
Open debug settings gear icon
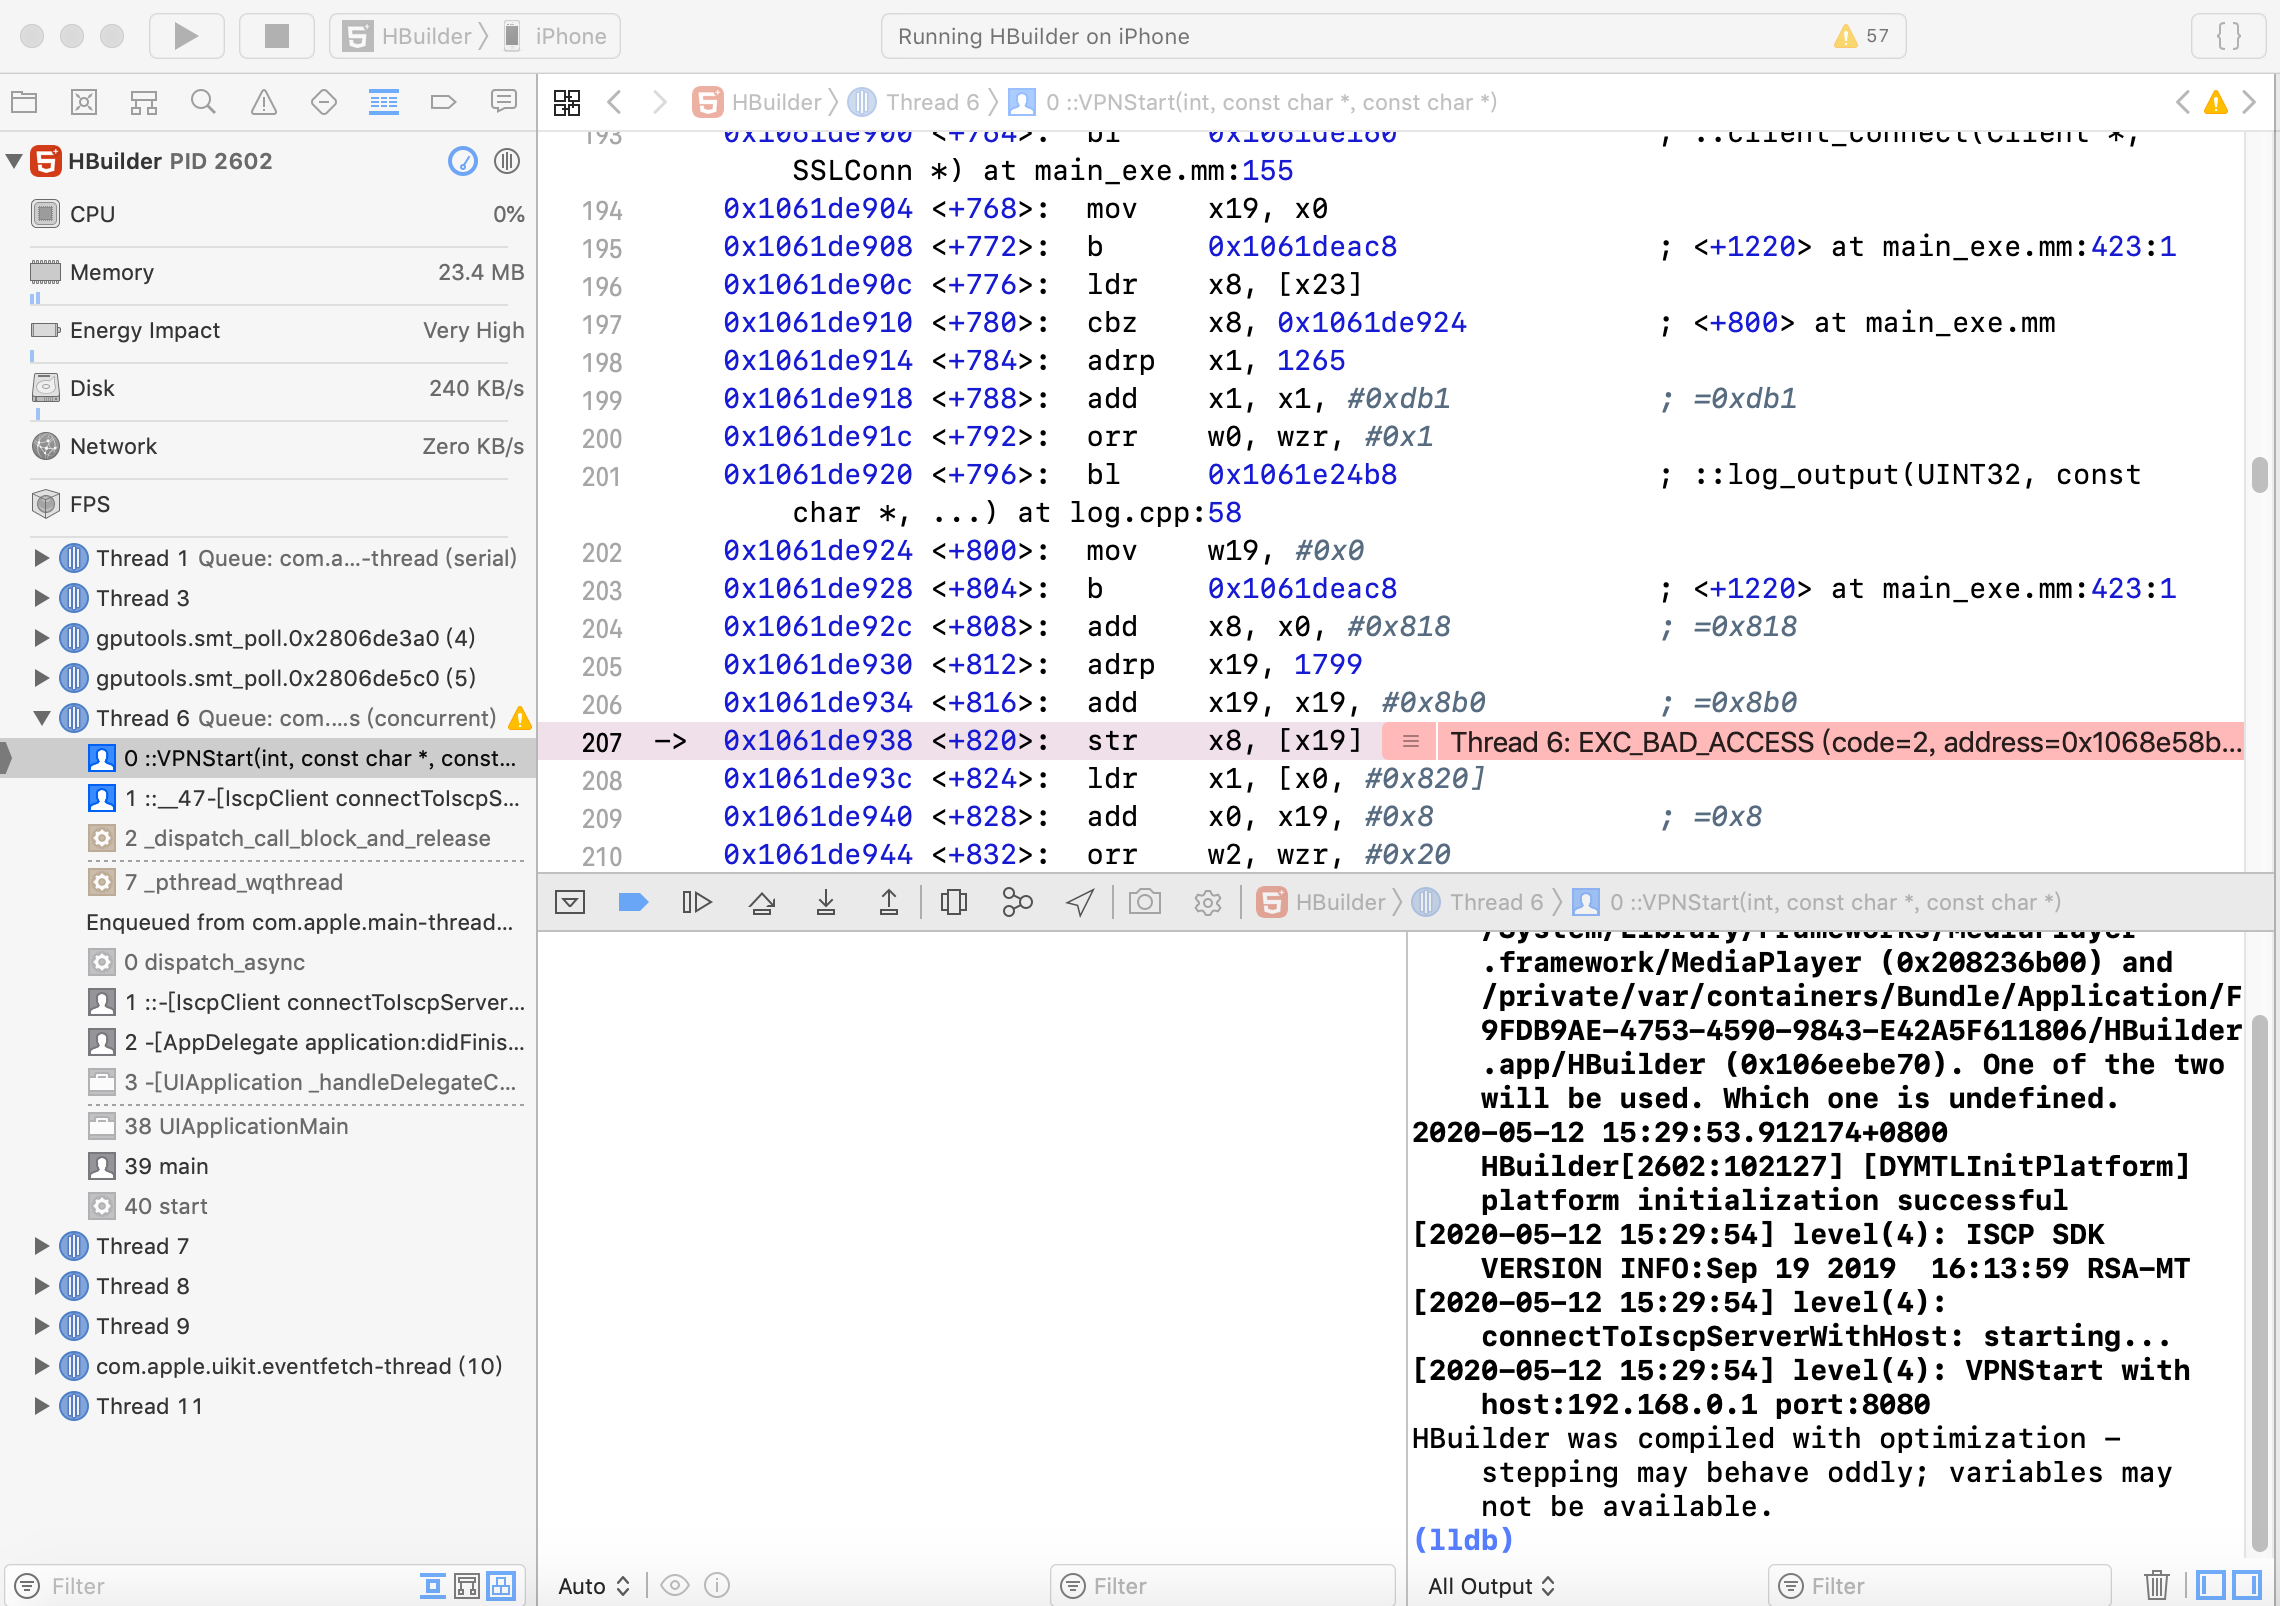tap(1208, 902)
